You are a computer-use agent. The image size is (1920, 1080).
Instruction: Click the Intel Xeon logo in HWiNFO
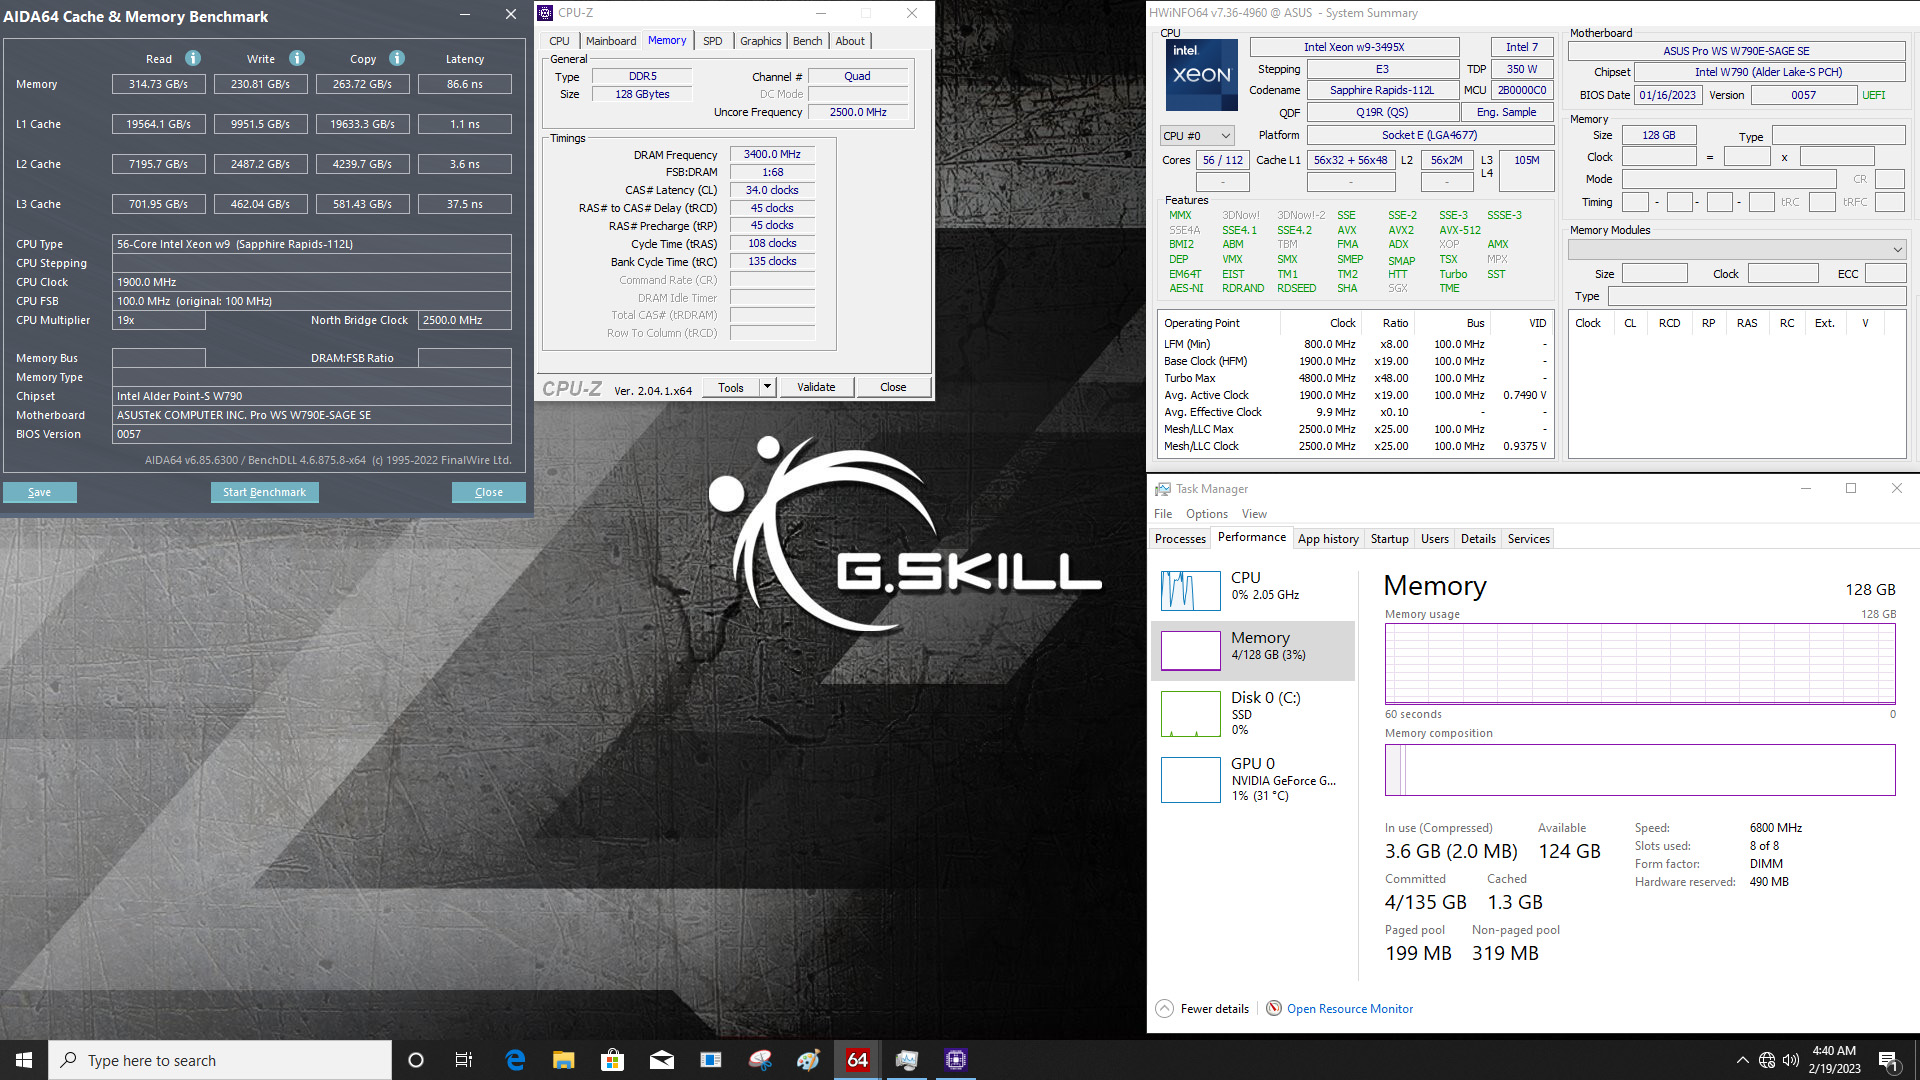coord(1202,75)
